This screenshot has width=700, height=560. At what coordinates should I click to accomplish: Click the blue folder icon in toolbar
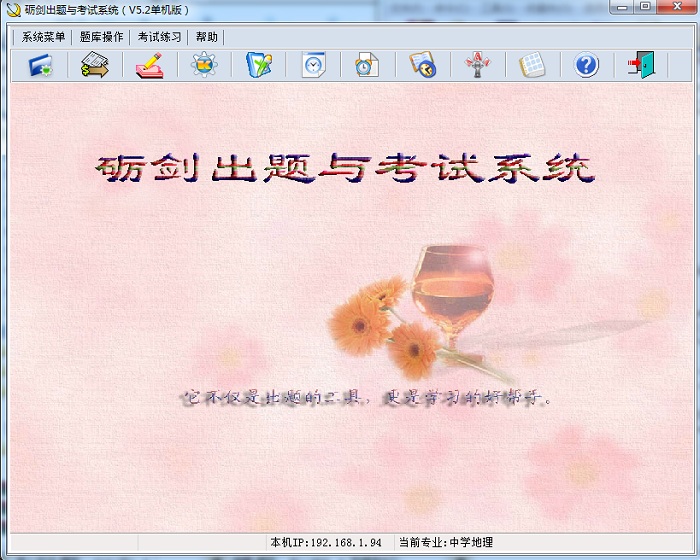41,66
